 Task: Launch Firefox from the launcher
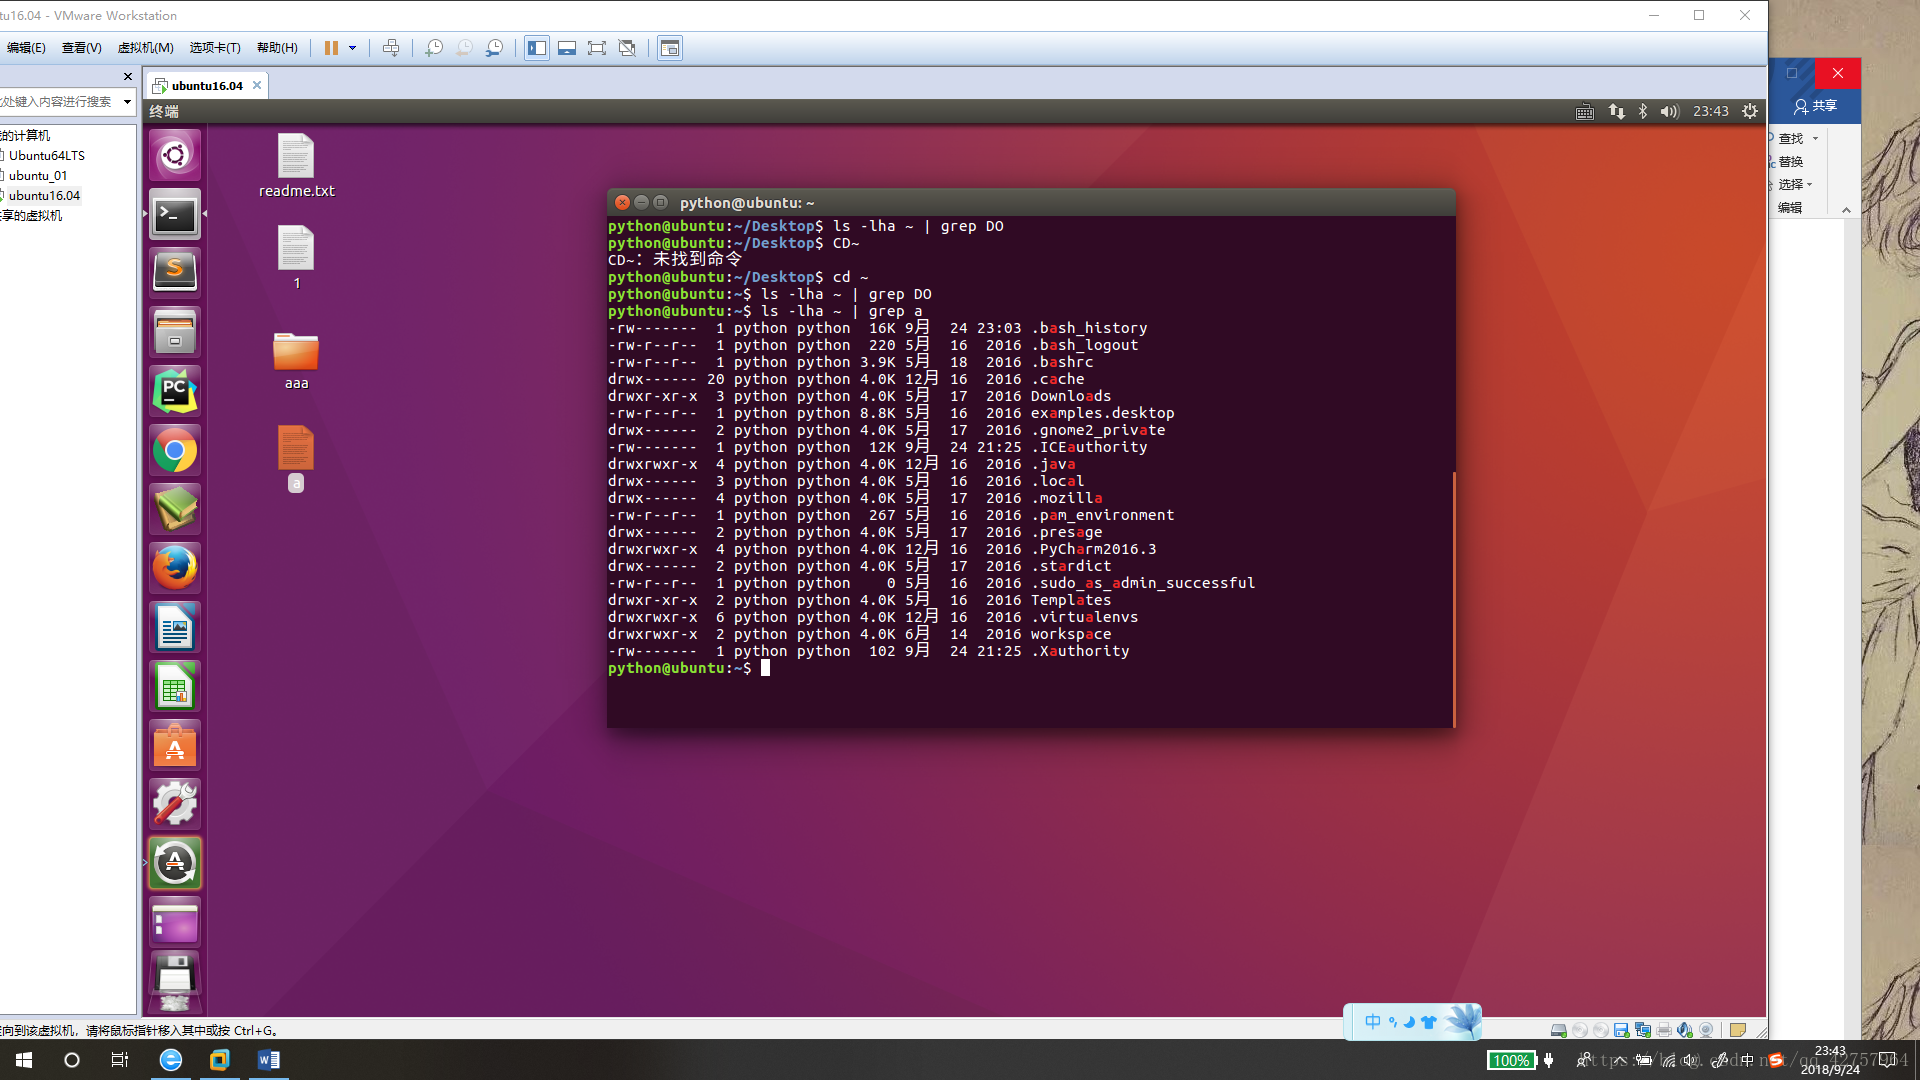pyautogui.click(x=175, y=568)
